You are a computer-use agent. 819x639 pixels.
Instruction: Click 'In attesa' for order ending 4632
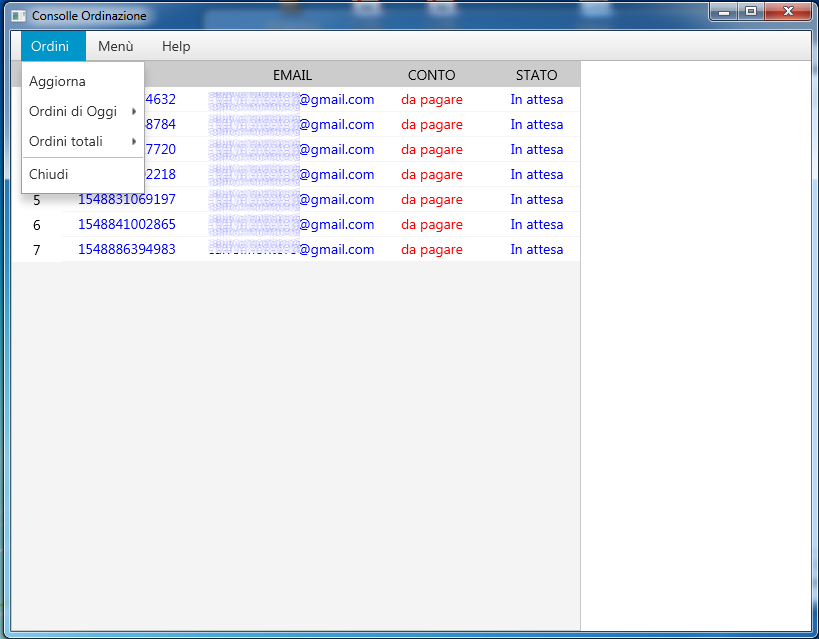coord(536,99)
